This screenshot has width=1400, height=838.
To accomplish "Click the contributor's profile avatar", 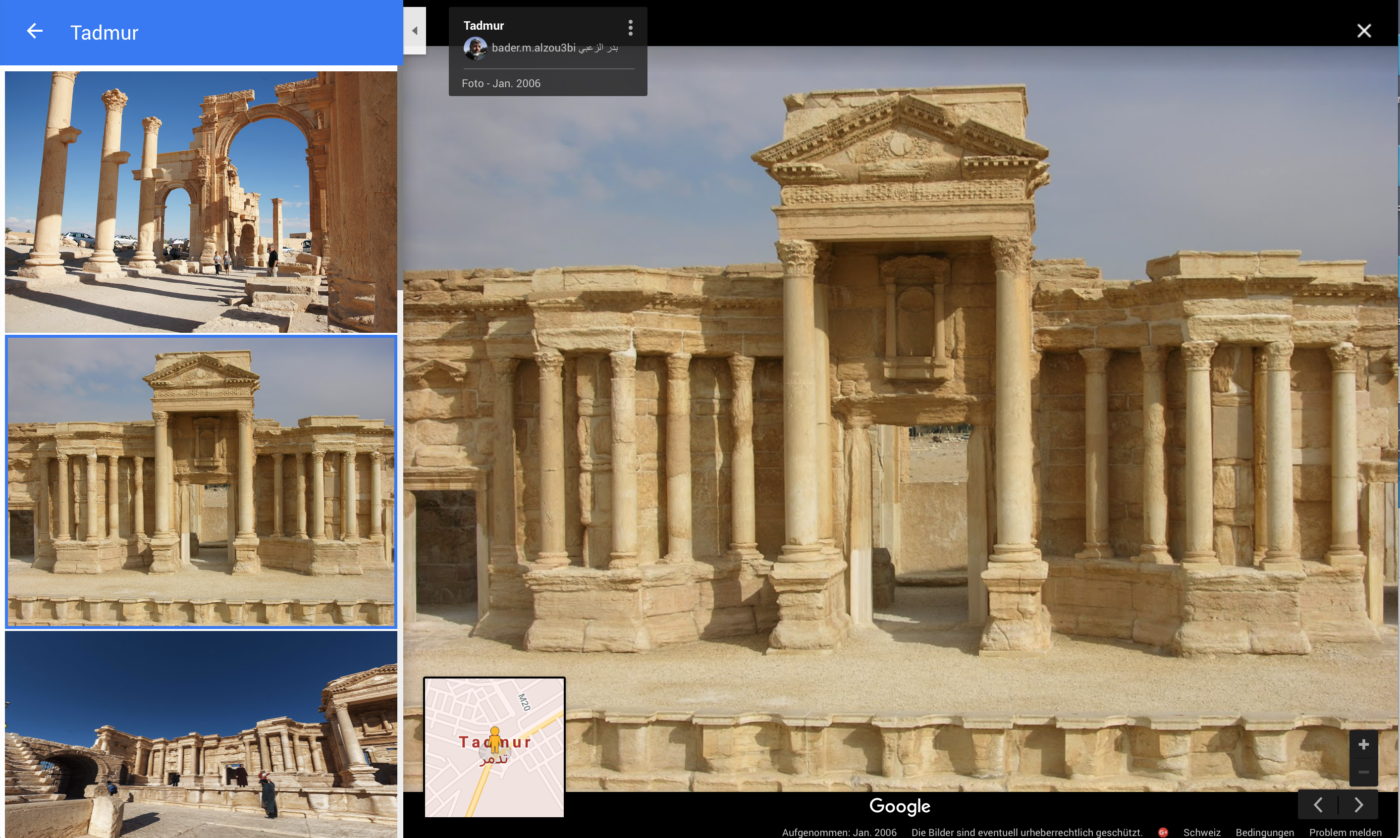I will [x=475, y=48].
